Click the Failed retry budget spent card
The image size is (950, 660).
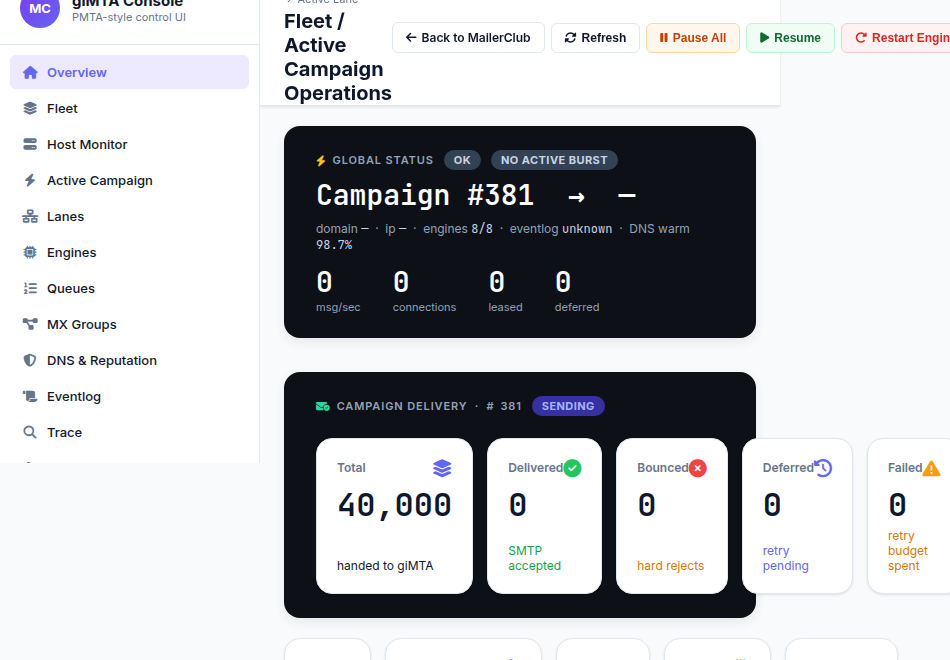tap(909, 516)
